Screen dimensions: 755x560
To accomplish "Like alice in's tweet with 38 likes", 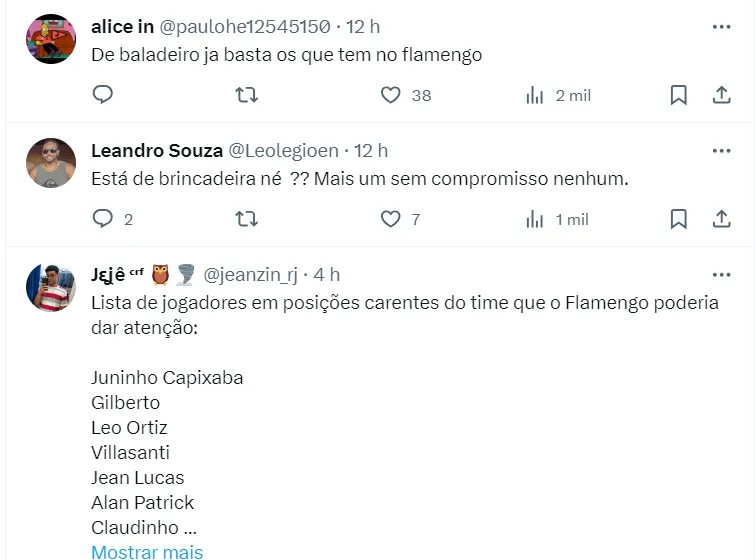I will coord(391,95).
